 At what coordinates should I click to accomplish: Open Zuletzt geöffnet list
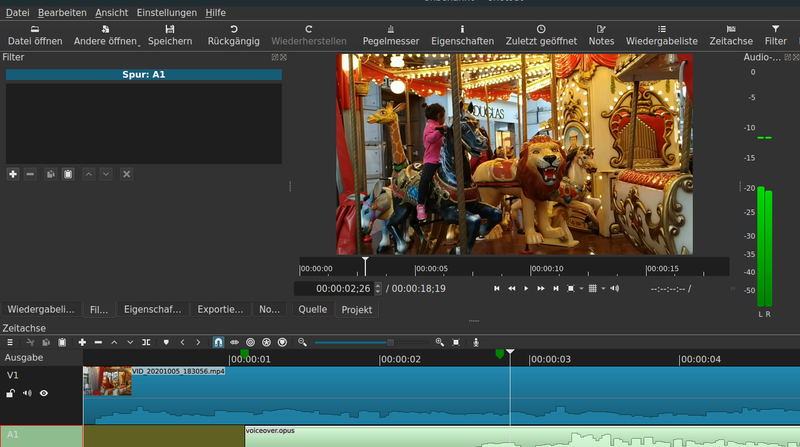click(x=541, y=35)
